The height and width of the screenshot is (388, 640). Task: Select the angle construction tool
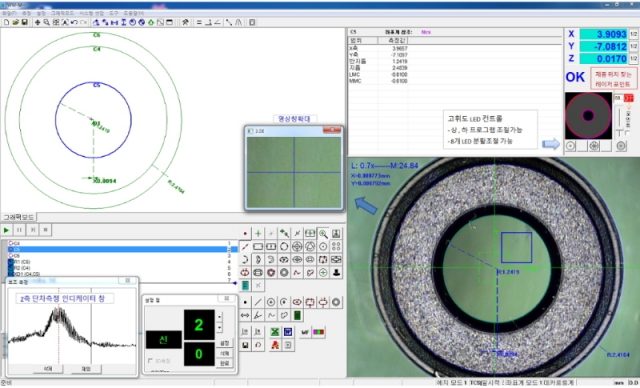click(x=258, y=315)
